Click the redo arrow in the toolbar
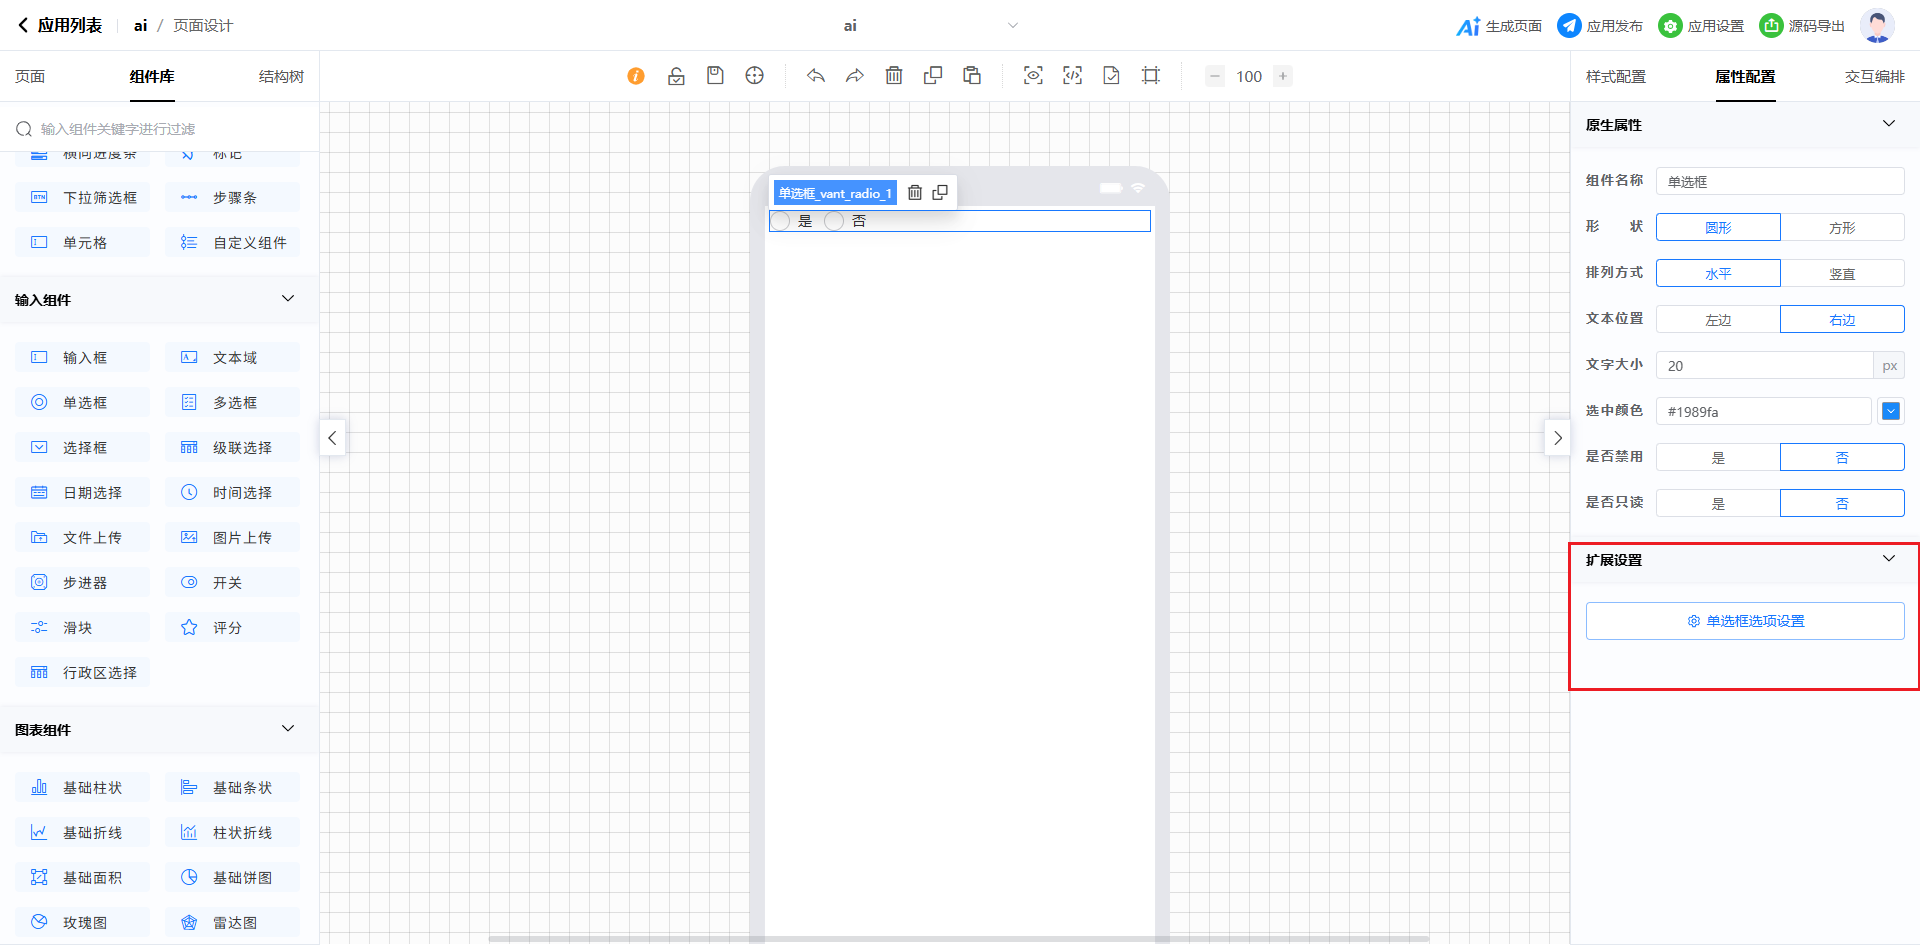The image size is (1920, 945). [854, 76]
